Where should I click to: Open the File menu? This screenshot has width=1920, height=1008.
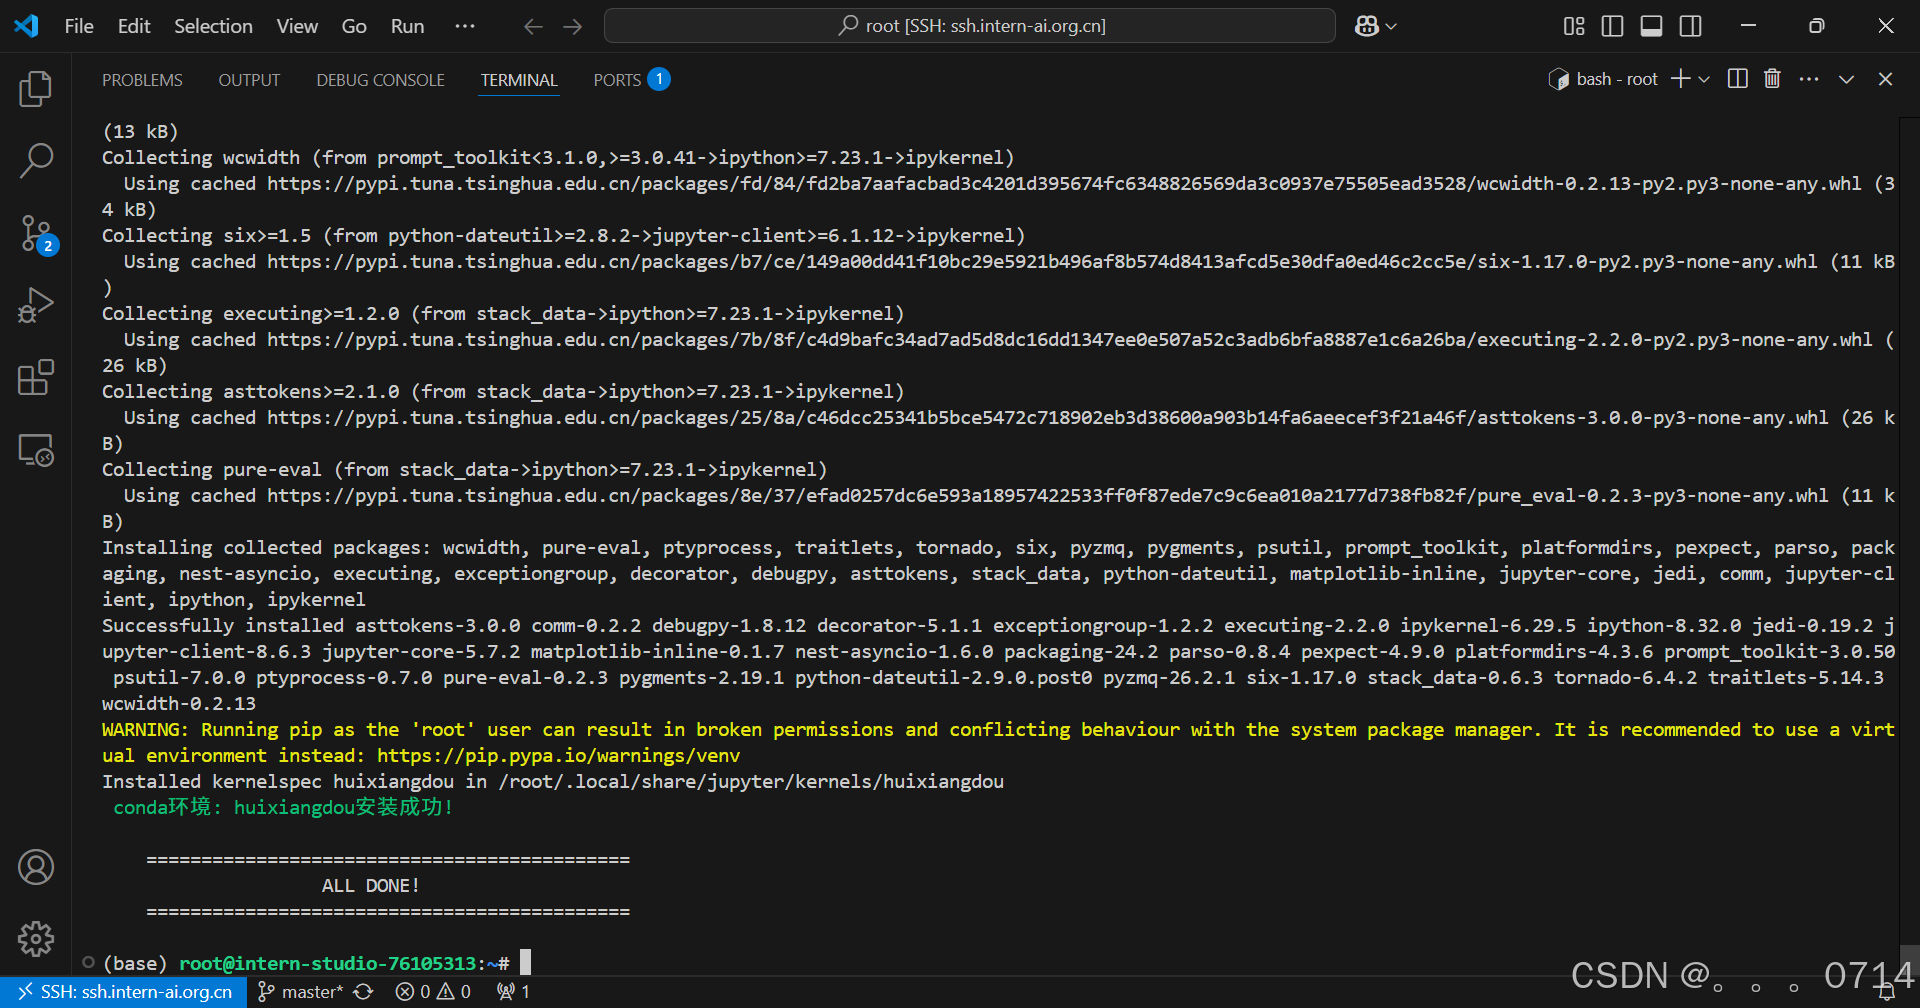79,26
